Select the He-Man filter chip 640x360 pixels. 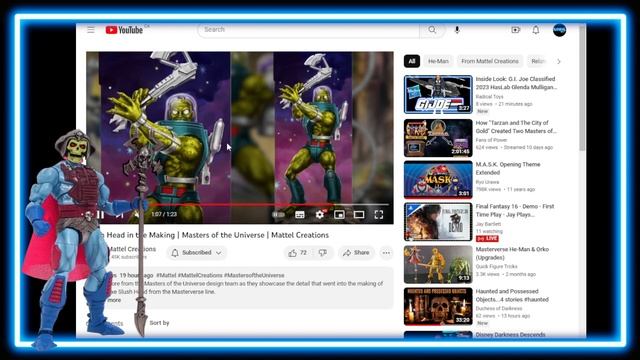(438, 61)
